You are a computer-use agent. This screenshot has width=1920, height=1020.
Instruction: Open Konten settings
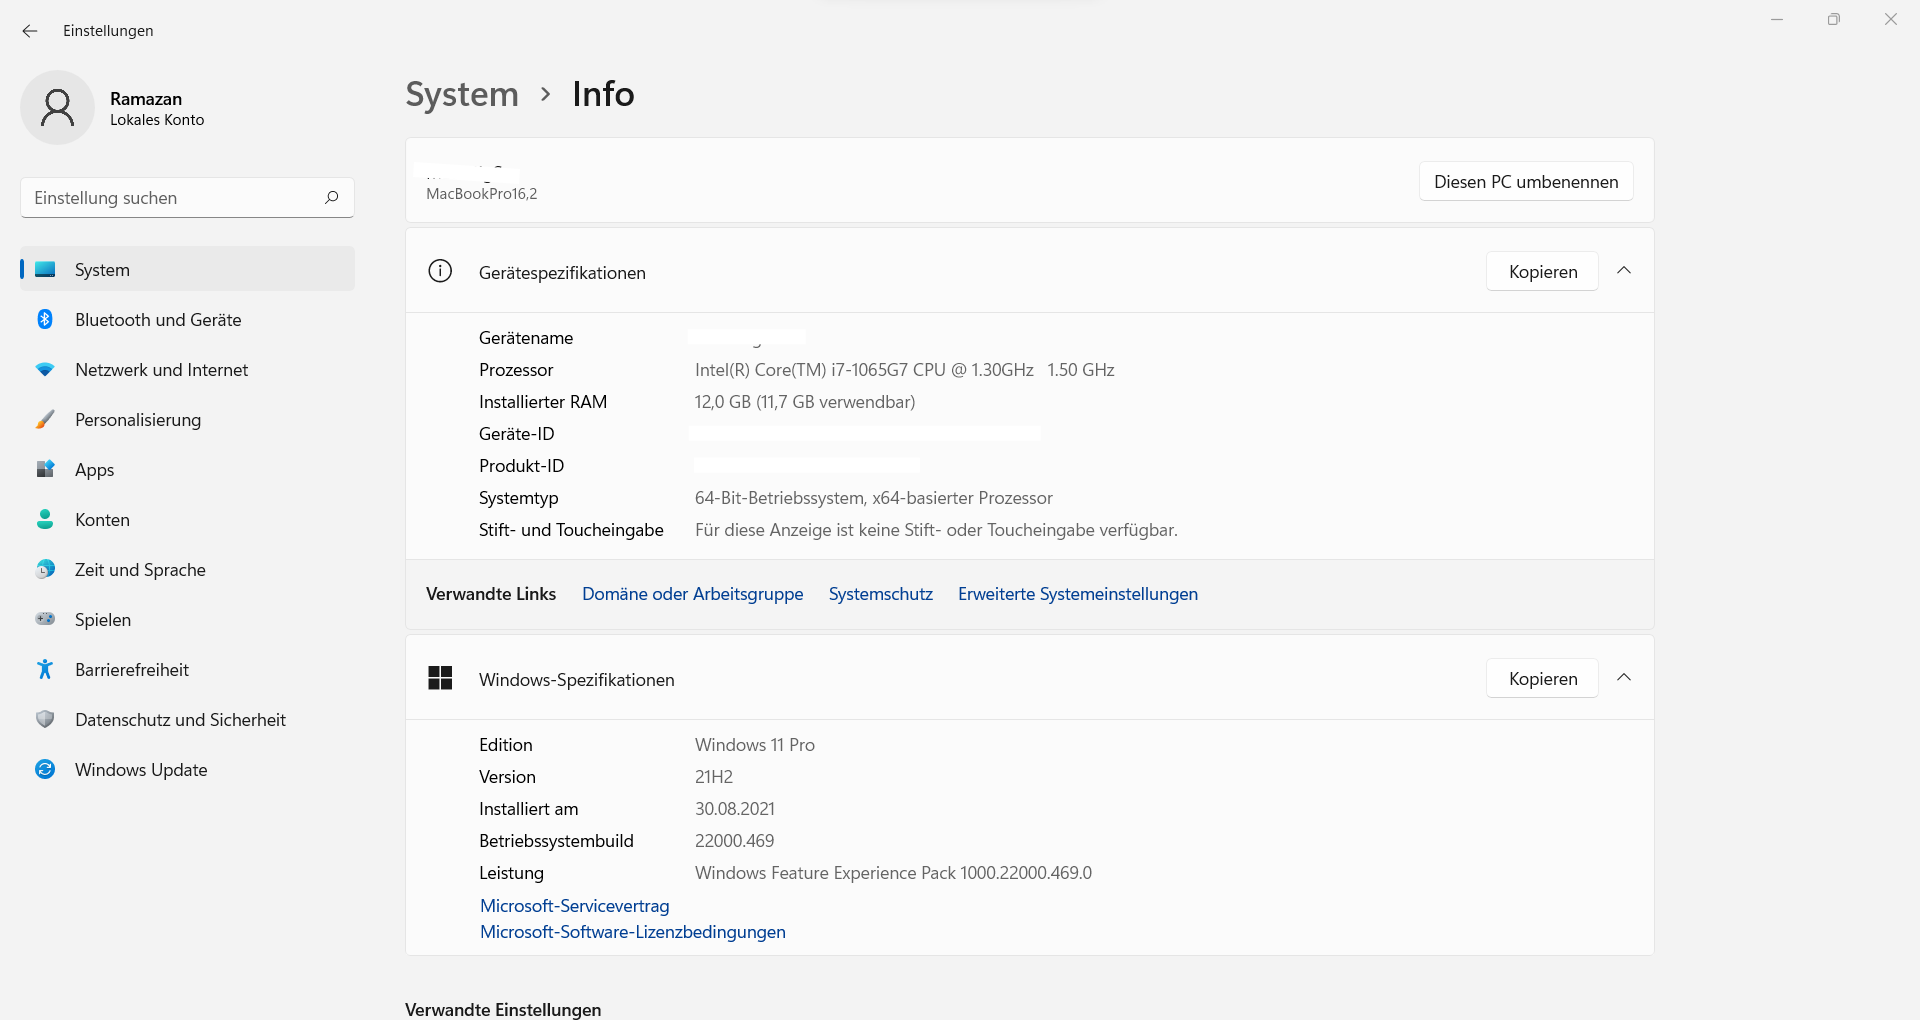pyautogui.click(x=188, y=519)
